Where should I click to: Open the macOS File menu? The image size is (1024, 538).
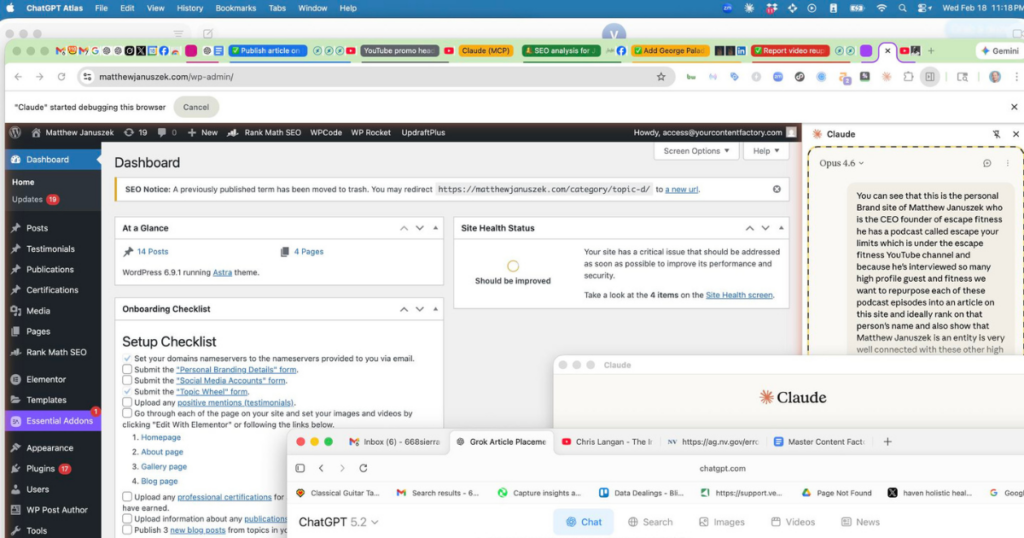(x=101, y=8)
